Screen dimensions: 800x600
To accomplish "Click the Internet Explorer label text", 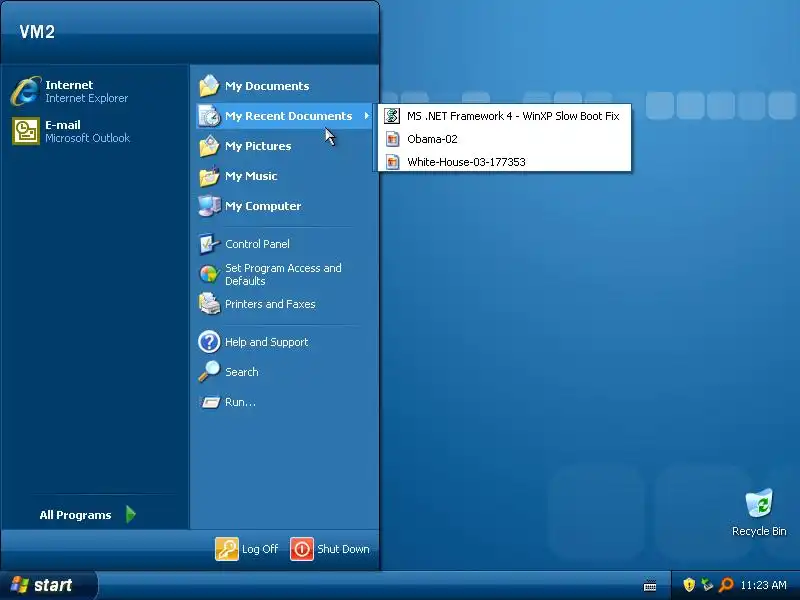I will tap(87, 98).
